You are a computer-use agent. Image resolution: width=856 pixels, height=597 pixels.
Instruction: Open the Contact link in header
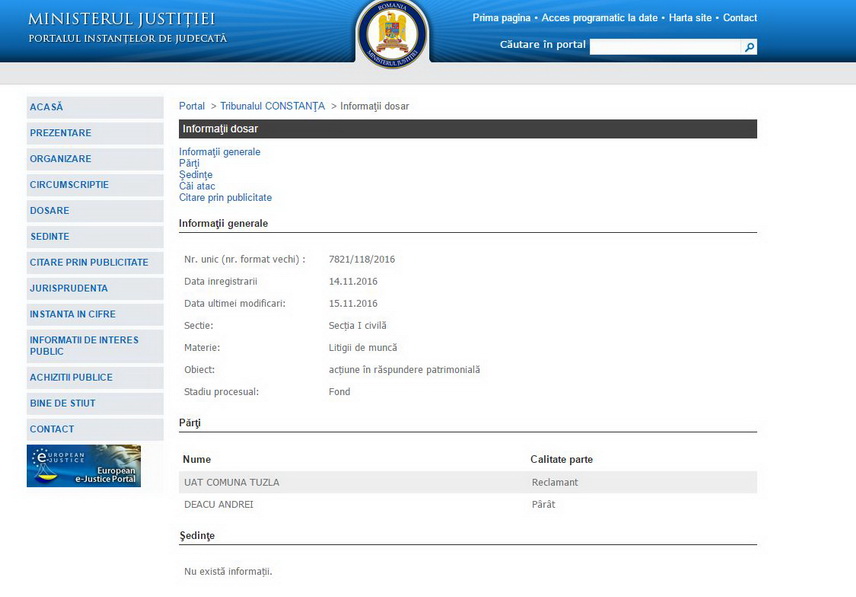tap(740, 18)
